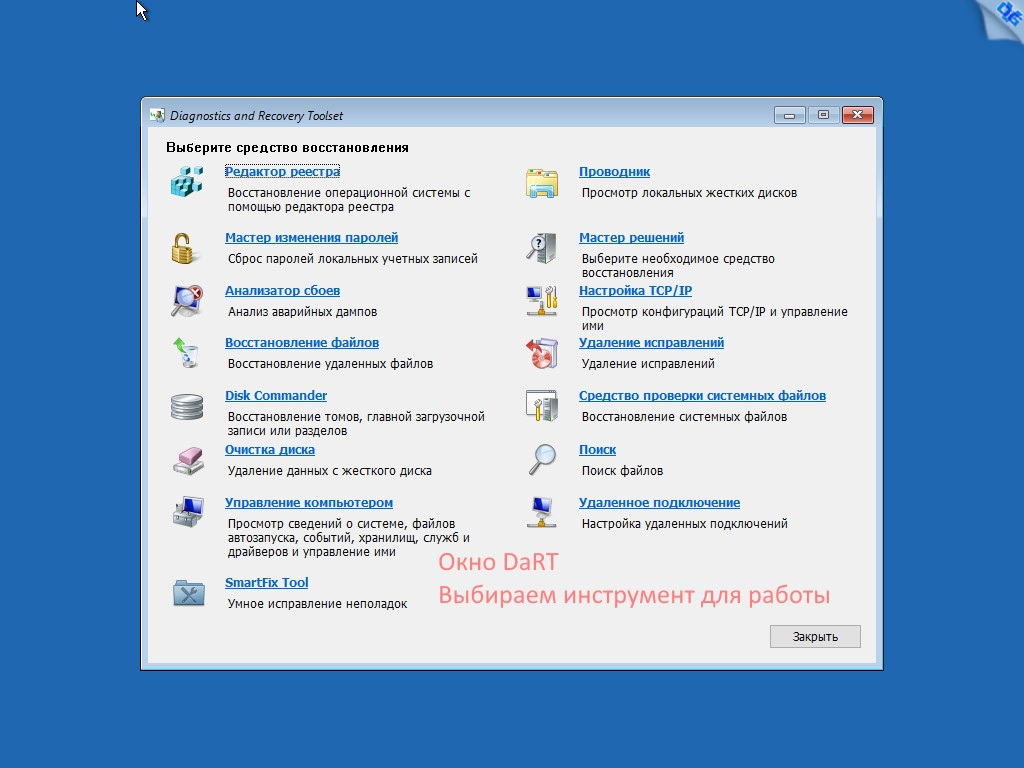1024x768 pixels.
Task: Click the Disk Commander disk stack icon
Action: (186, 406)
